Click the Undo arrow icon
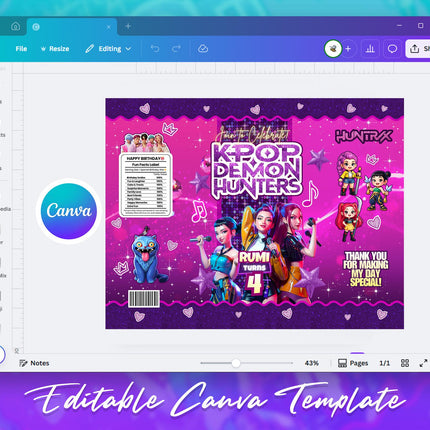Image resolution: width=430 pixels, height=430 pixels. pyautogui.click(x=155, y=49)
